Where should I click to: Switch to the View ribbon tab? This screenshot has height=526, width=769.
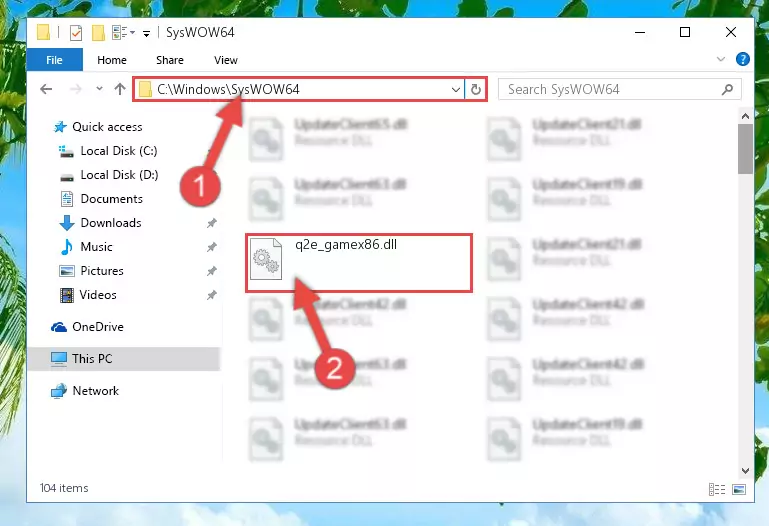click(x=226, y=60)
